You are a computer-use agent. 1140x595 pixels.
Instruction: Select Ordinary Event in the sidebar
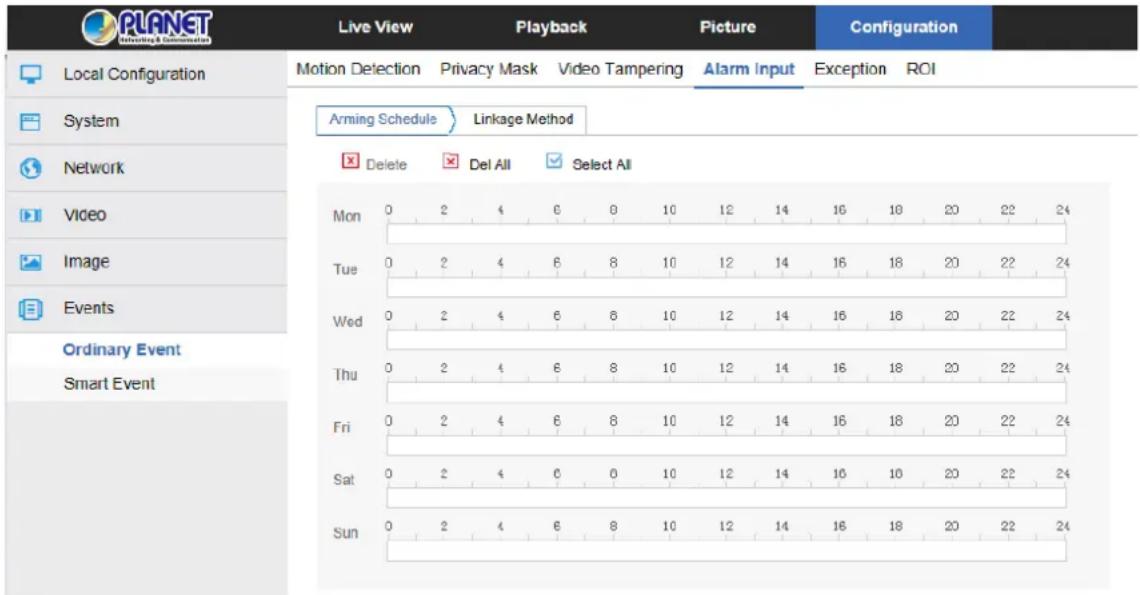(121, 350)
